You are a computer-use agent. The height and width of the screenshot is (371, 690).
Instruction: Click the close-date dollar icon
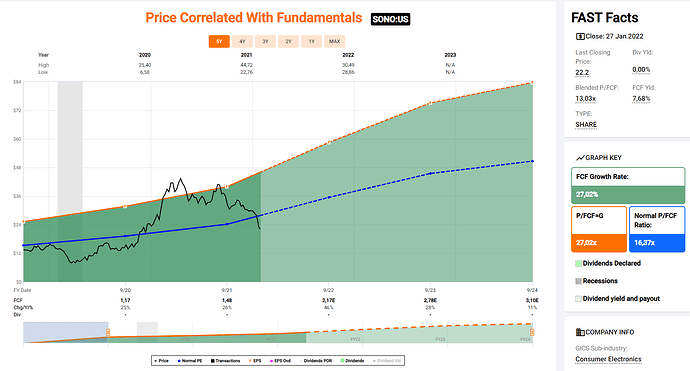point(580,37)
